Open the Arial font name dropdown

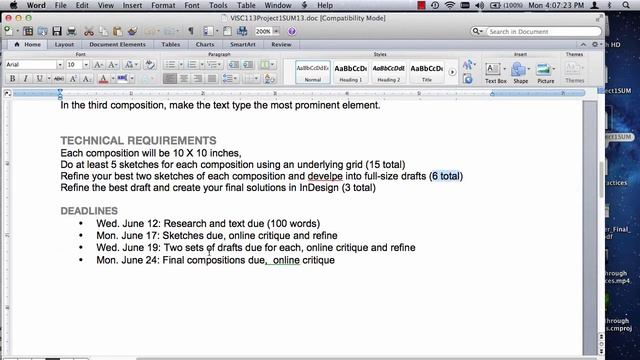(x=60, y=64)
